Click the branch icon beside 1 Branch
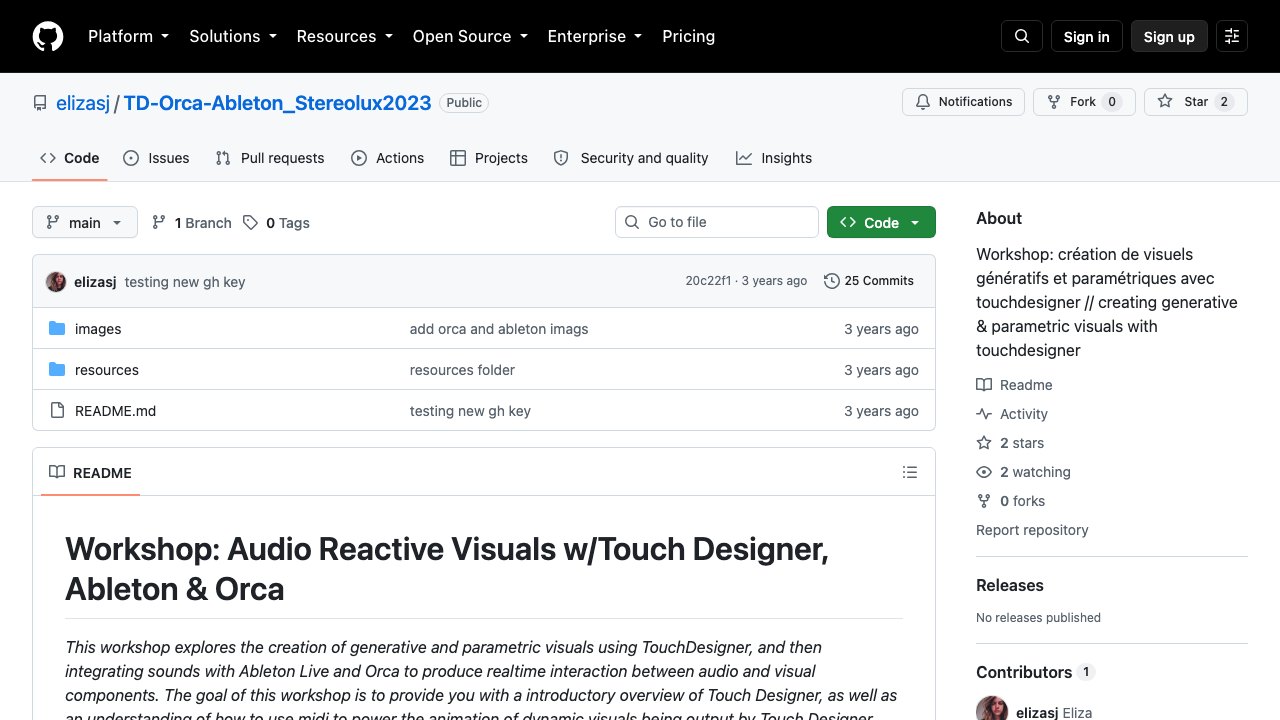 pos(159,223)
